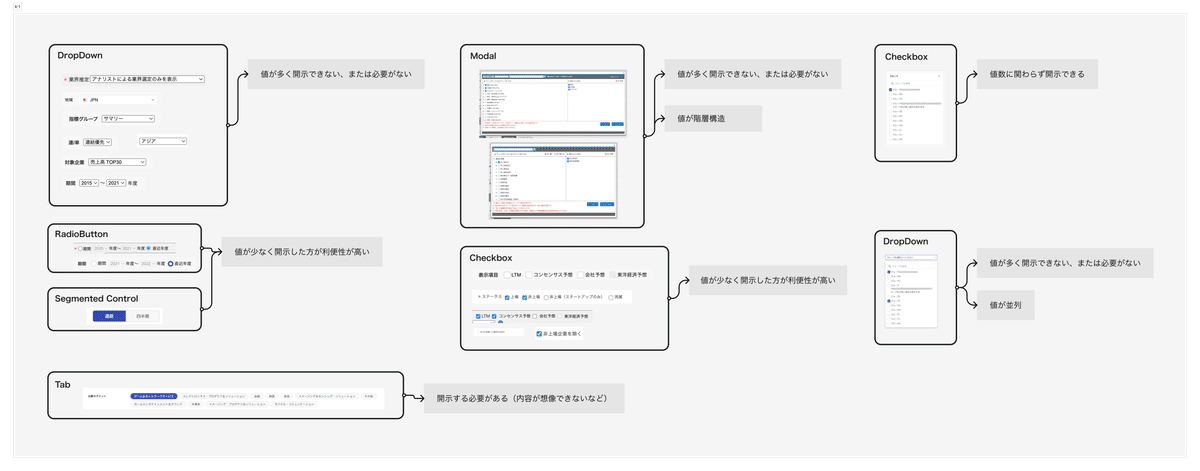Open the 指標グループ dropdown set to サマリー
The image size is (1200, 471).
tap(127, 118)
